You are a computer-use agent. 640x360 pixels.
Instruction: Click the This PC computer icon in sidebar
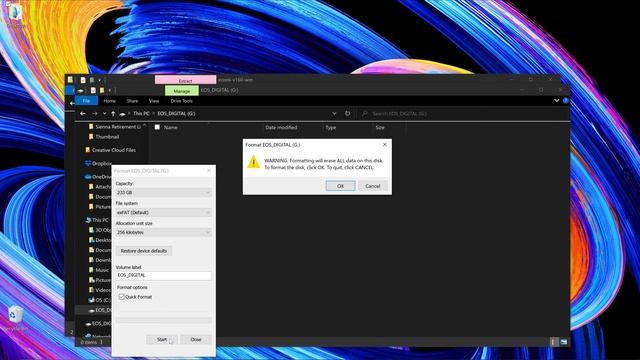pos(88,220)
